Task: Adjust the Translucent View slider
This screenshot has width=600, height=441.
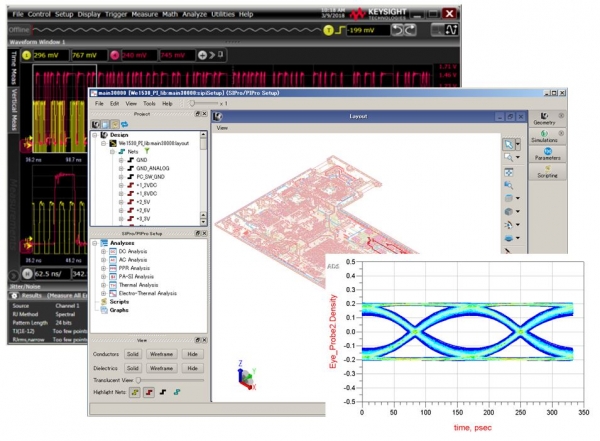Action: 140,379
